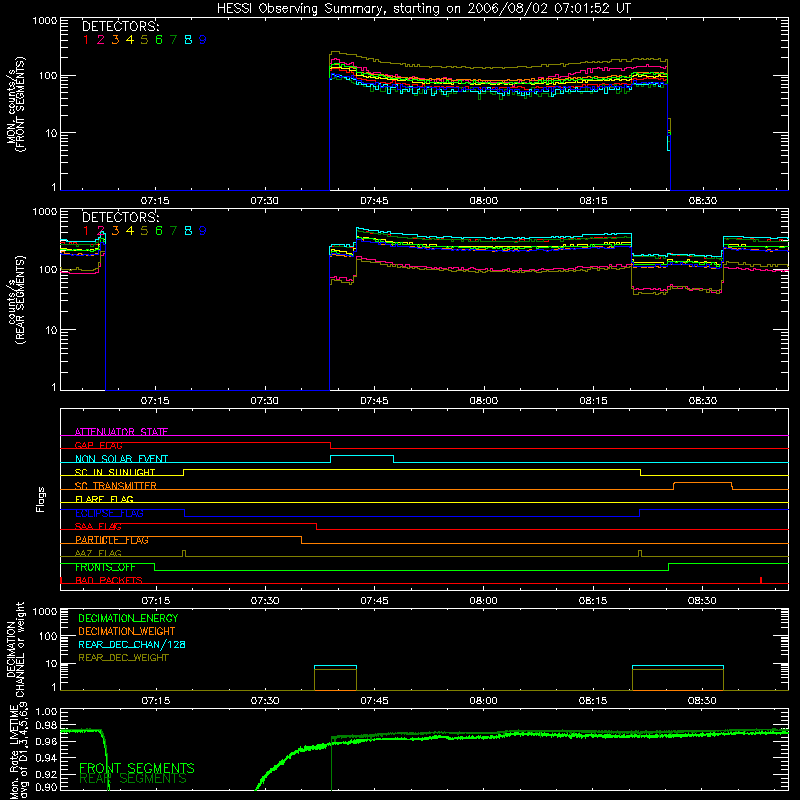Click the DECIMATION_ENERGY legend entry
This screenshot has width=800, height=800.
128,618
